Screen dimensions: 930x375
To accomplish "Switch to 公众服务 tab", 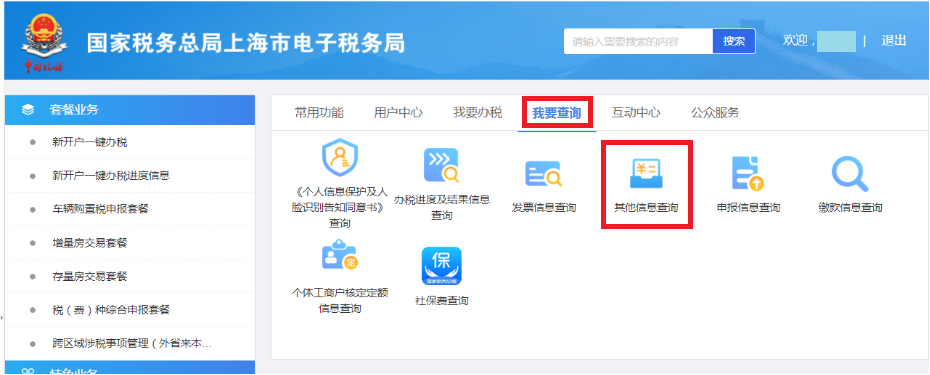I will click(715, 113).
